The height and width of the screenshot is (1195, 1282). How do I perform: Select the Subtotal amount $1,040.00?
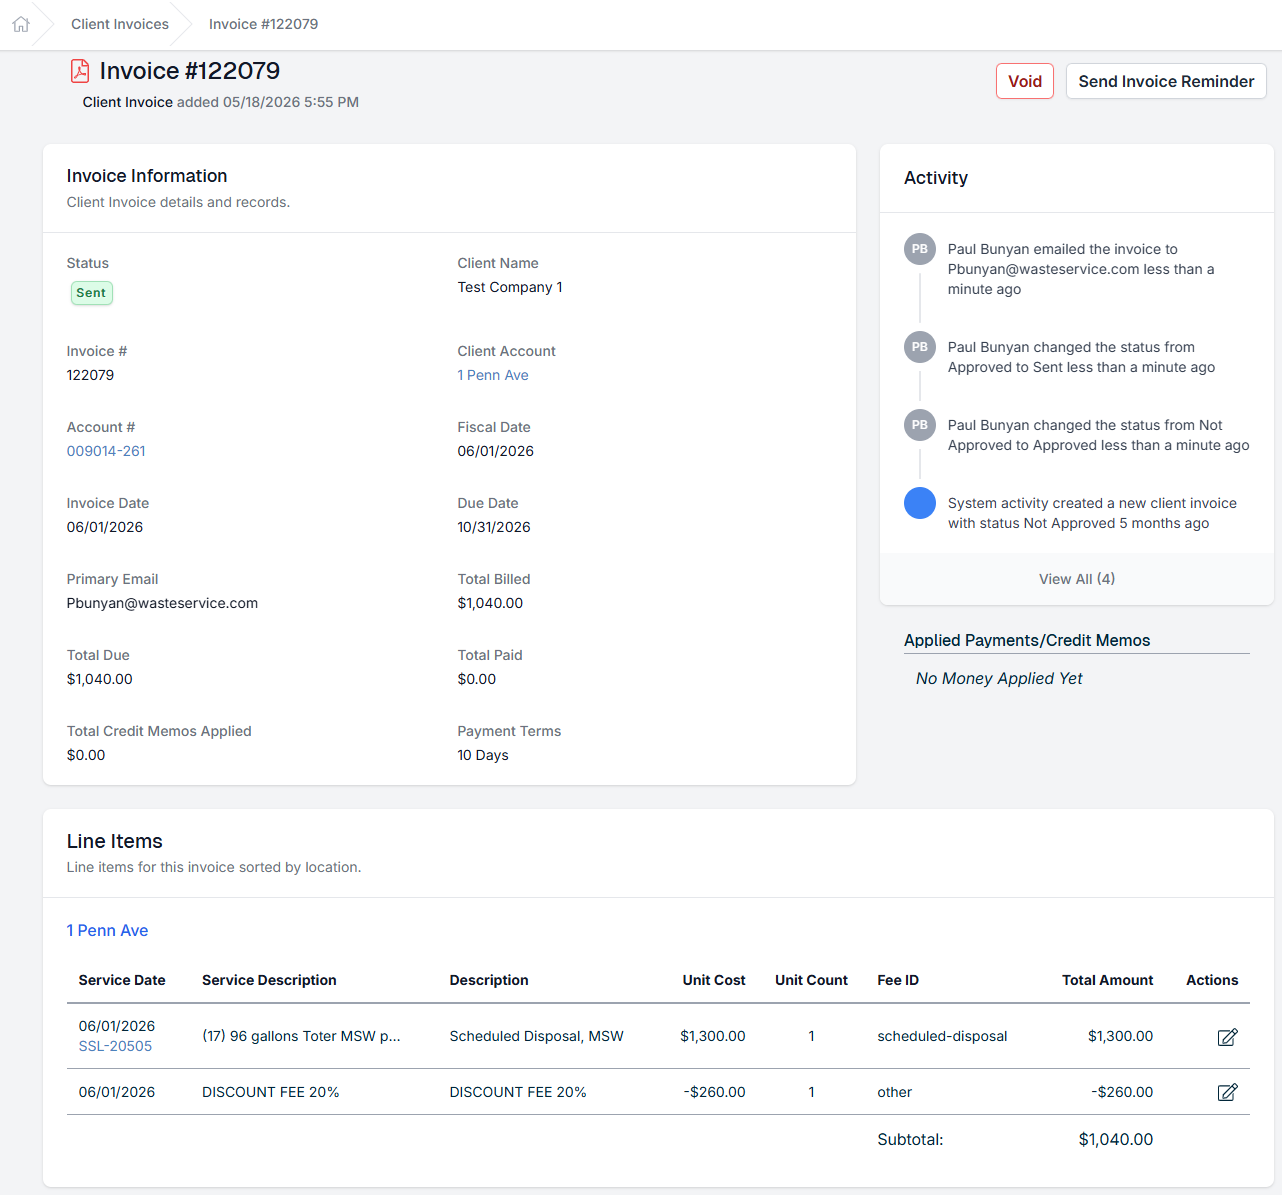(x=1116, y=1139)
